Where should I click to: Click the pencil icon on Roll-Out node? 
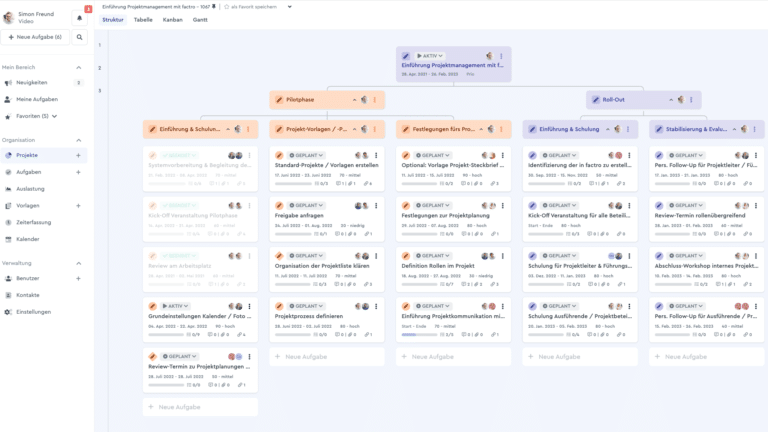click(x=594, y=100)
